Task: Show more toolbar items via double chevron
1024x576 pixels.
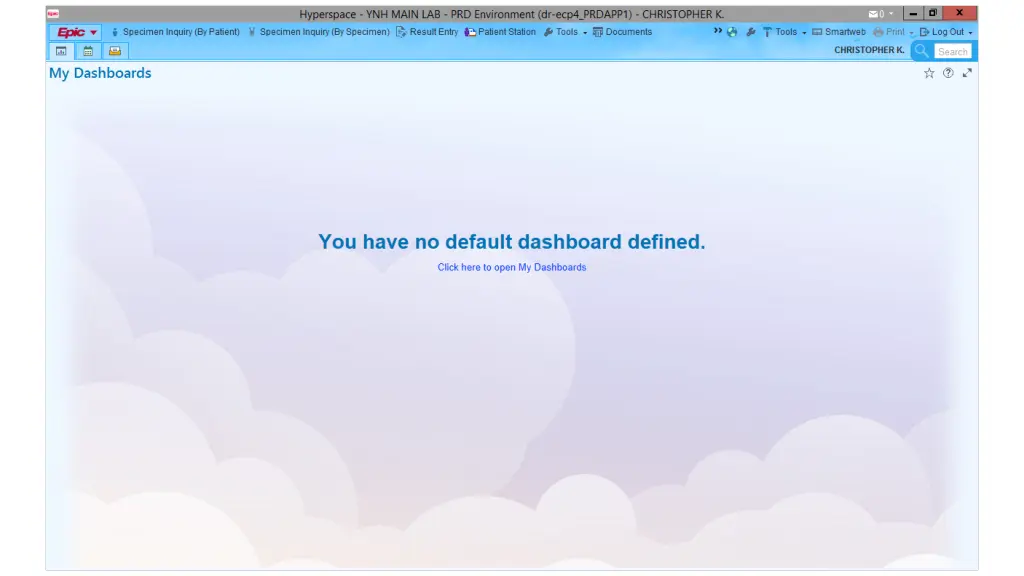Action: pyautogui.click(x=718, y=31)
